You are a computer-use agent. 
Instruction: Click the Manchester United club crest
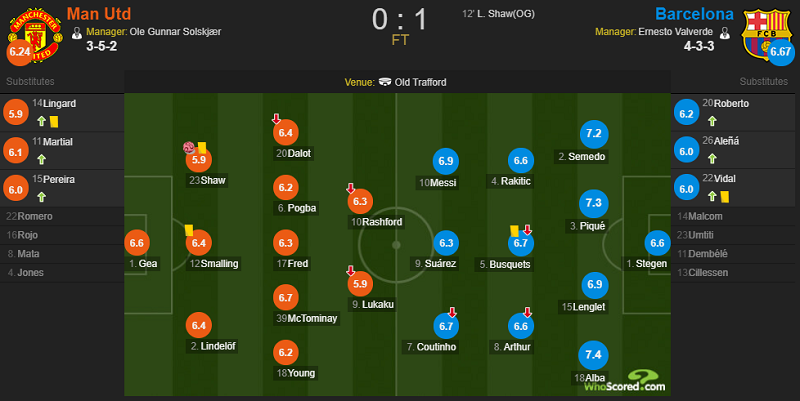point(35,36)
